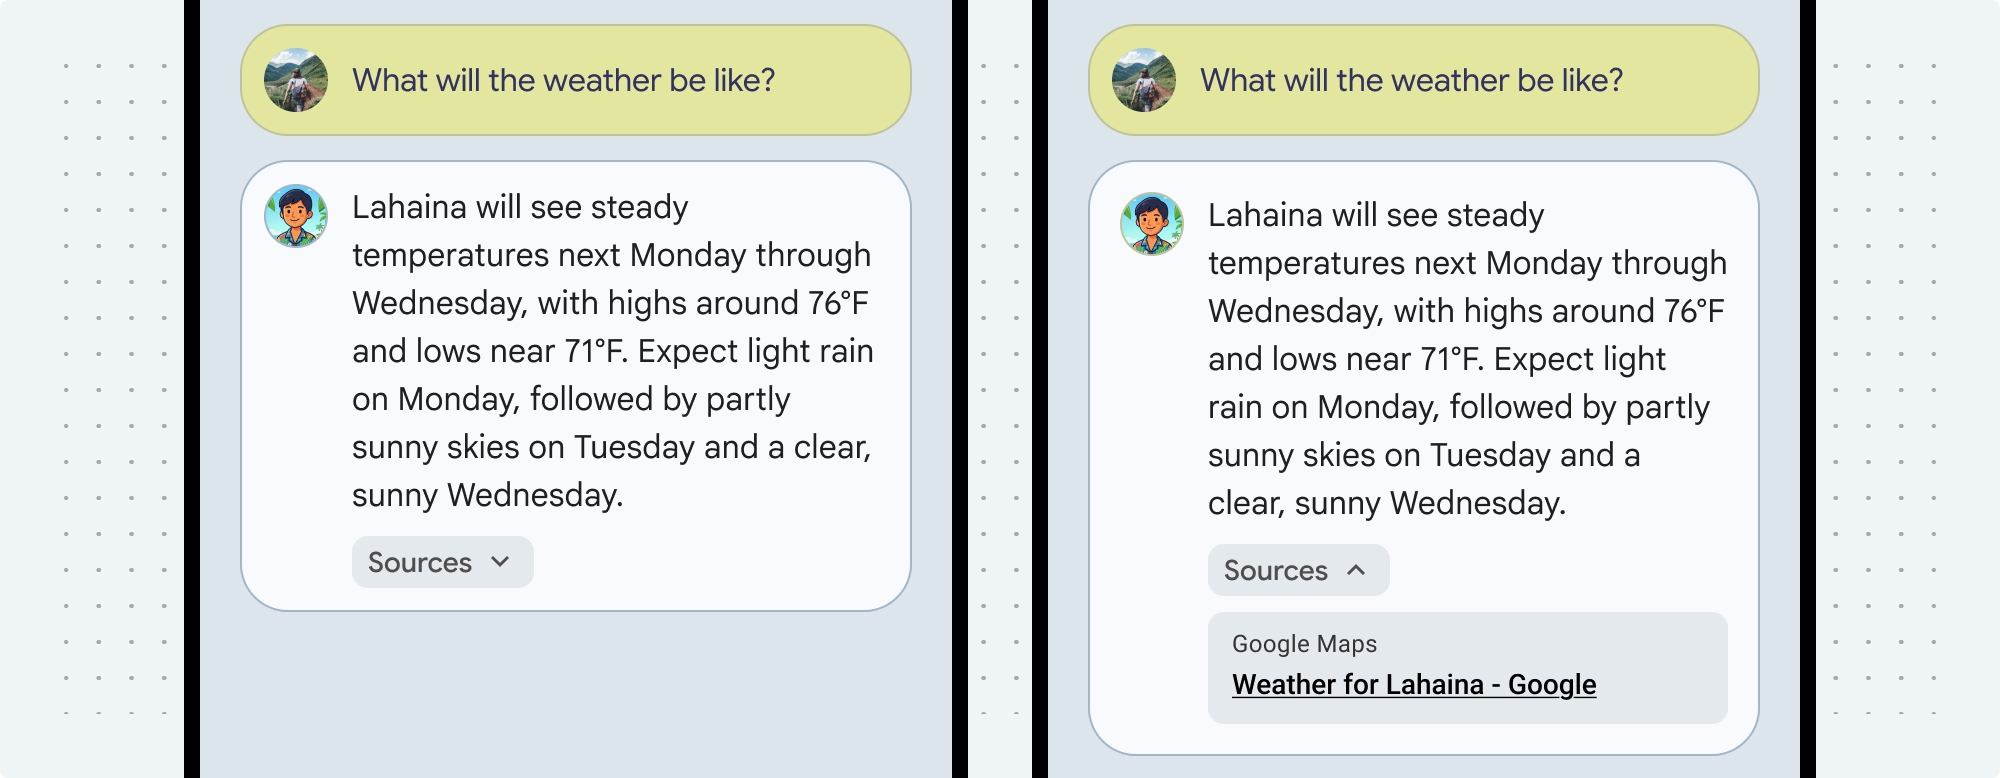Screen dimensions: 2000x778
Task: Click the up chevron on the Sources chip
Action: pos(1356,570)
